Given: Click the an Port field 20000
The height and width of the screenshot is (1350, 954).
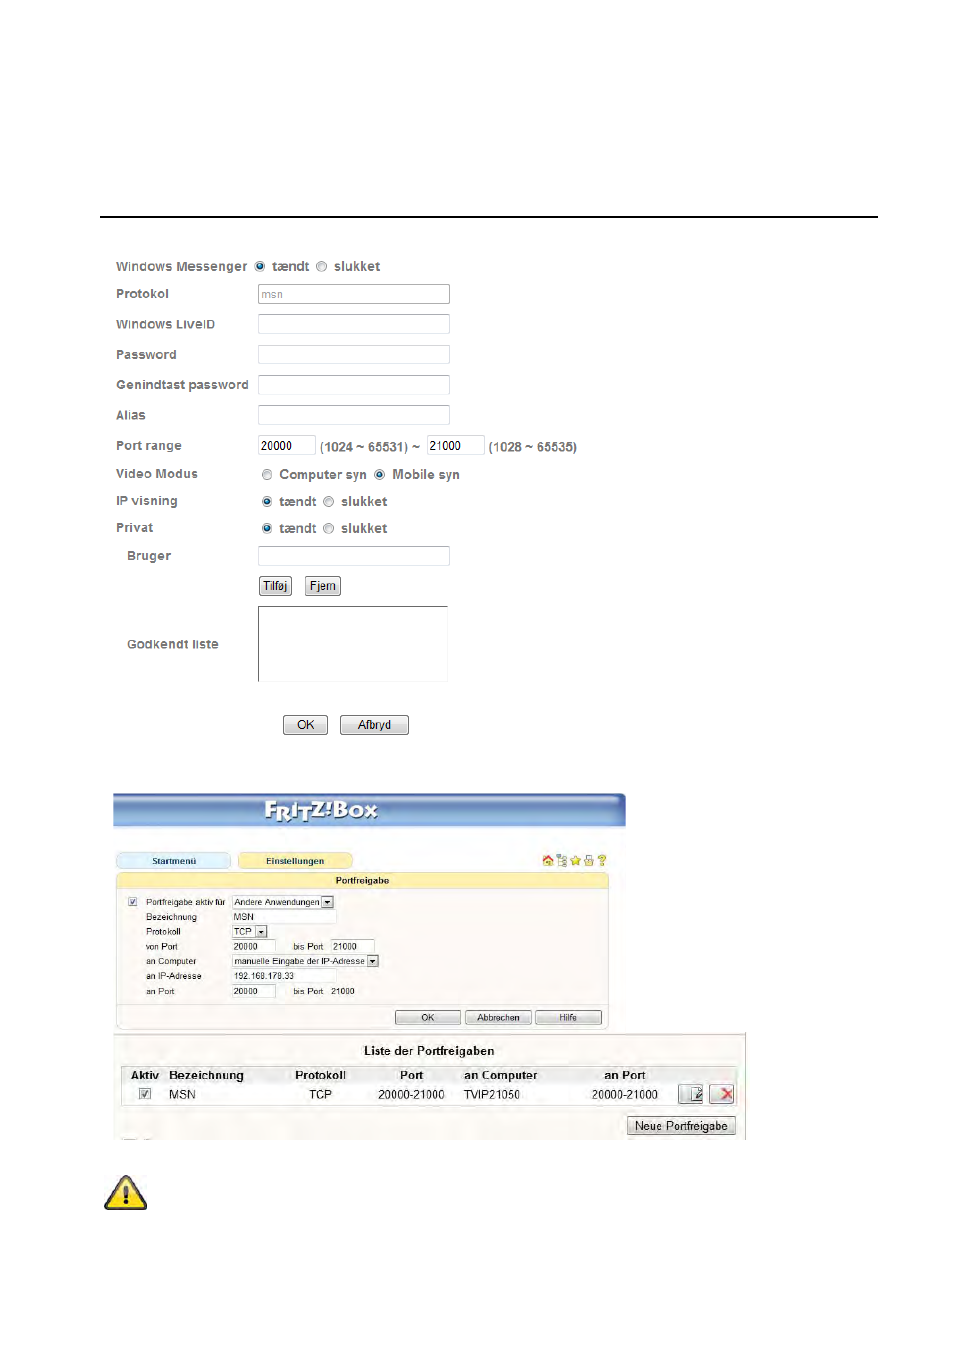Looking at the screenshot, I should (x=253, y=991).
